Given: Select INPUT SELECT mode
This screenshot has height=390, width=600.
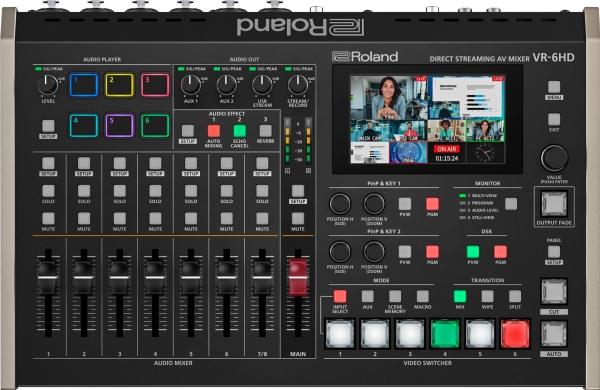Looking at the screenshot, I should 340,296.
